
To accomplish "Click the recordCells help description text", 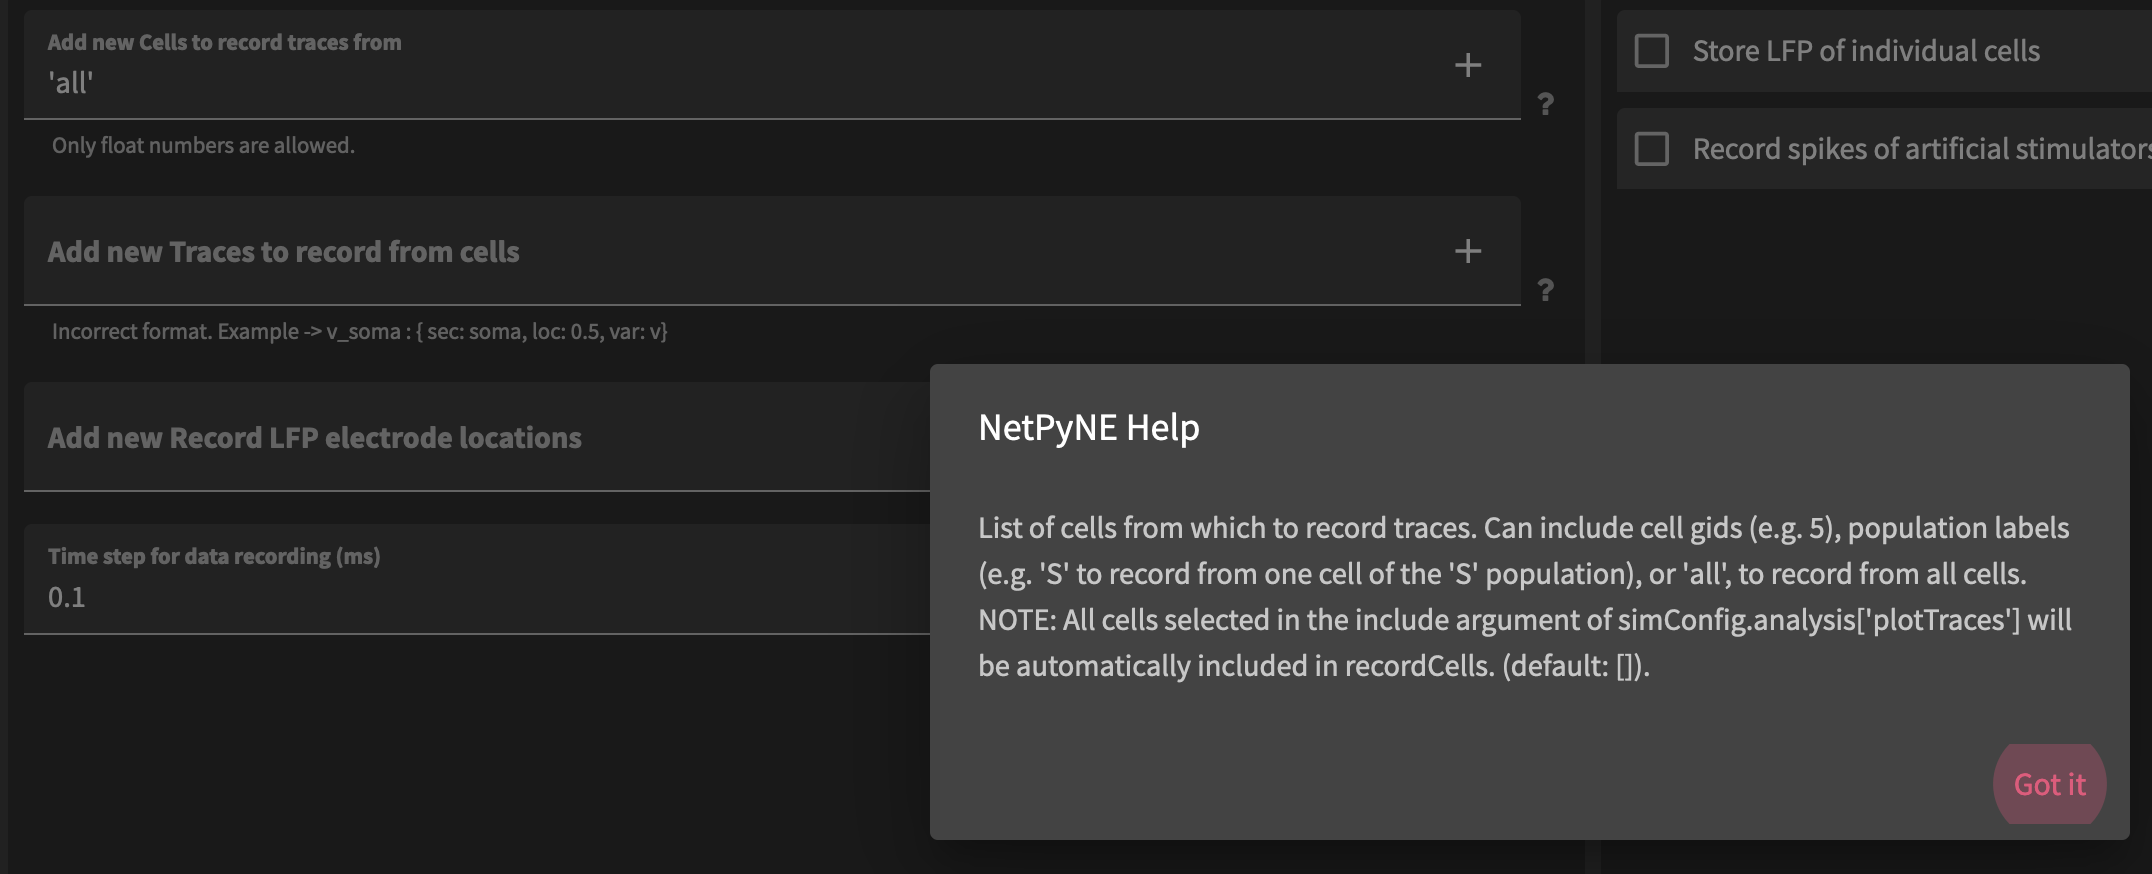I will (1525, 596).
